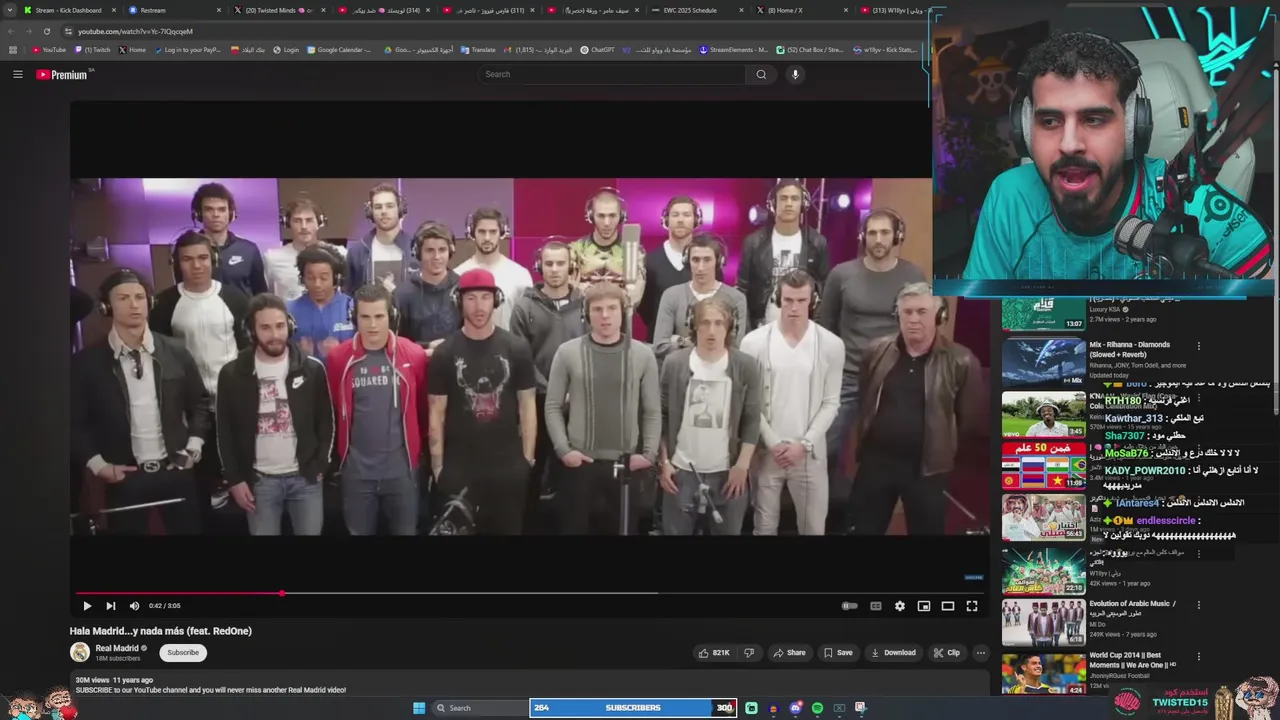
Task: Open the StreamElements bookmark
Action: [x=733, y=49]
